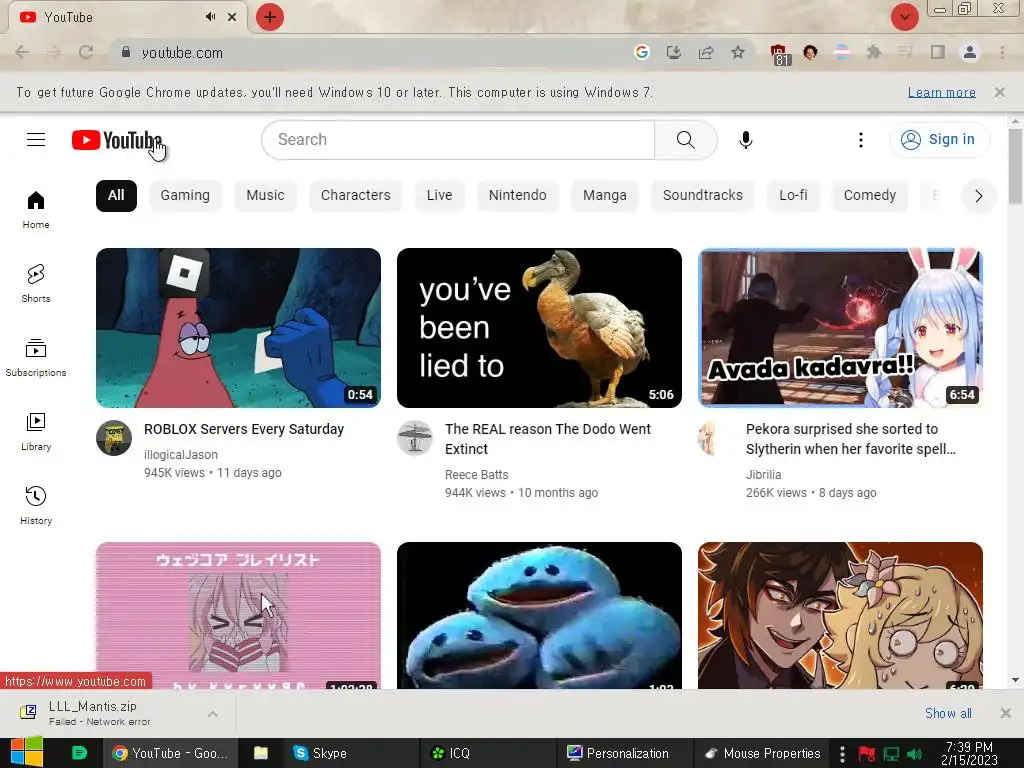Select the Nintendo filter chip
Viewport: 1024px width, 768px height.
[517, 195]
